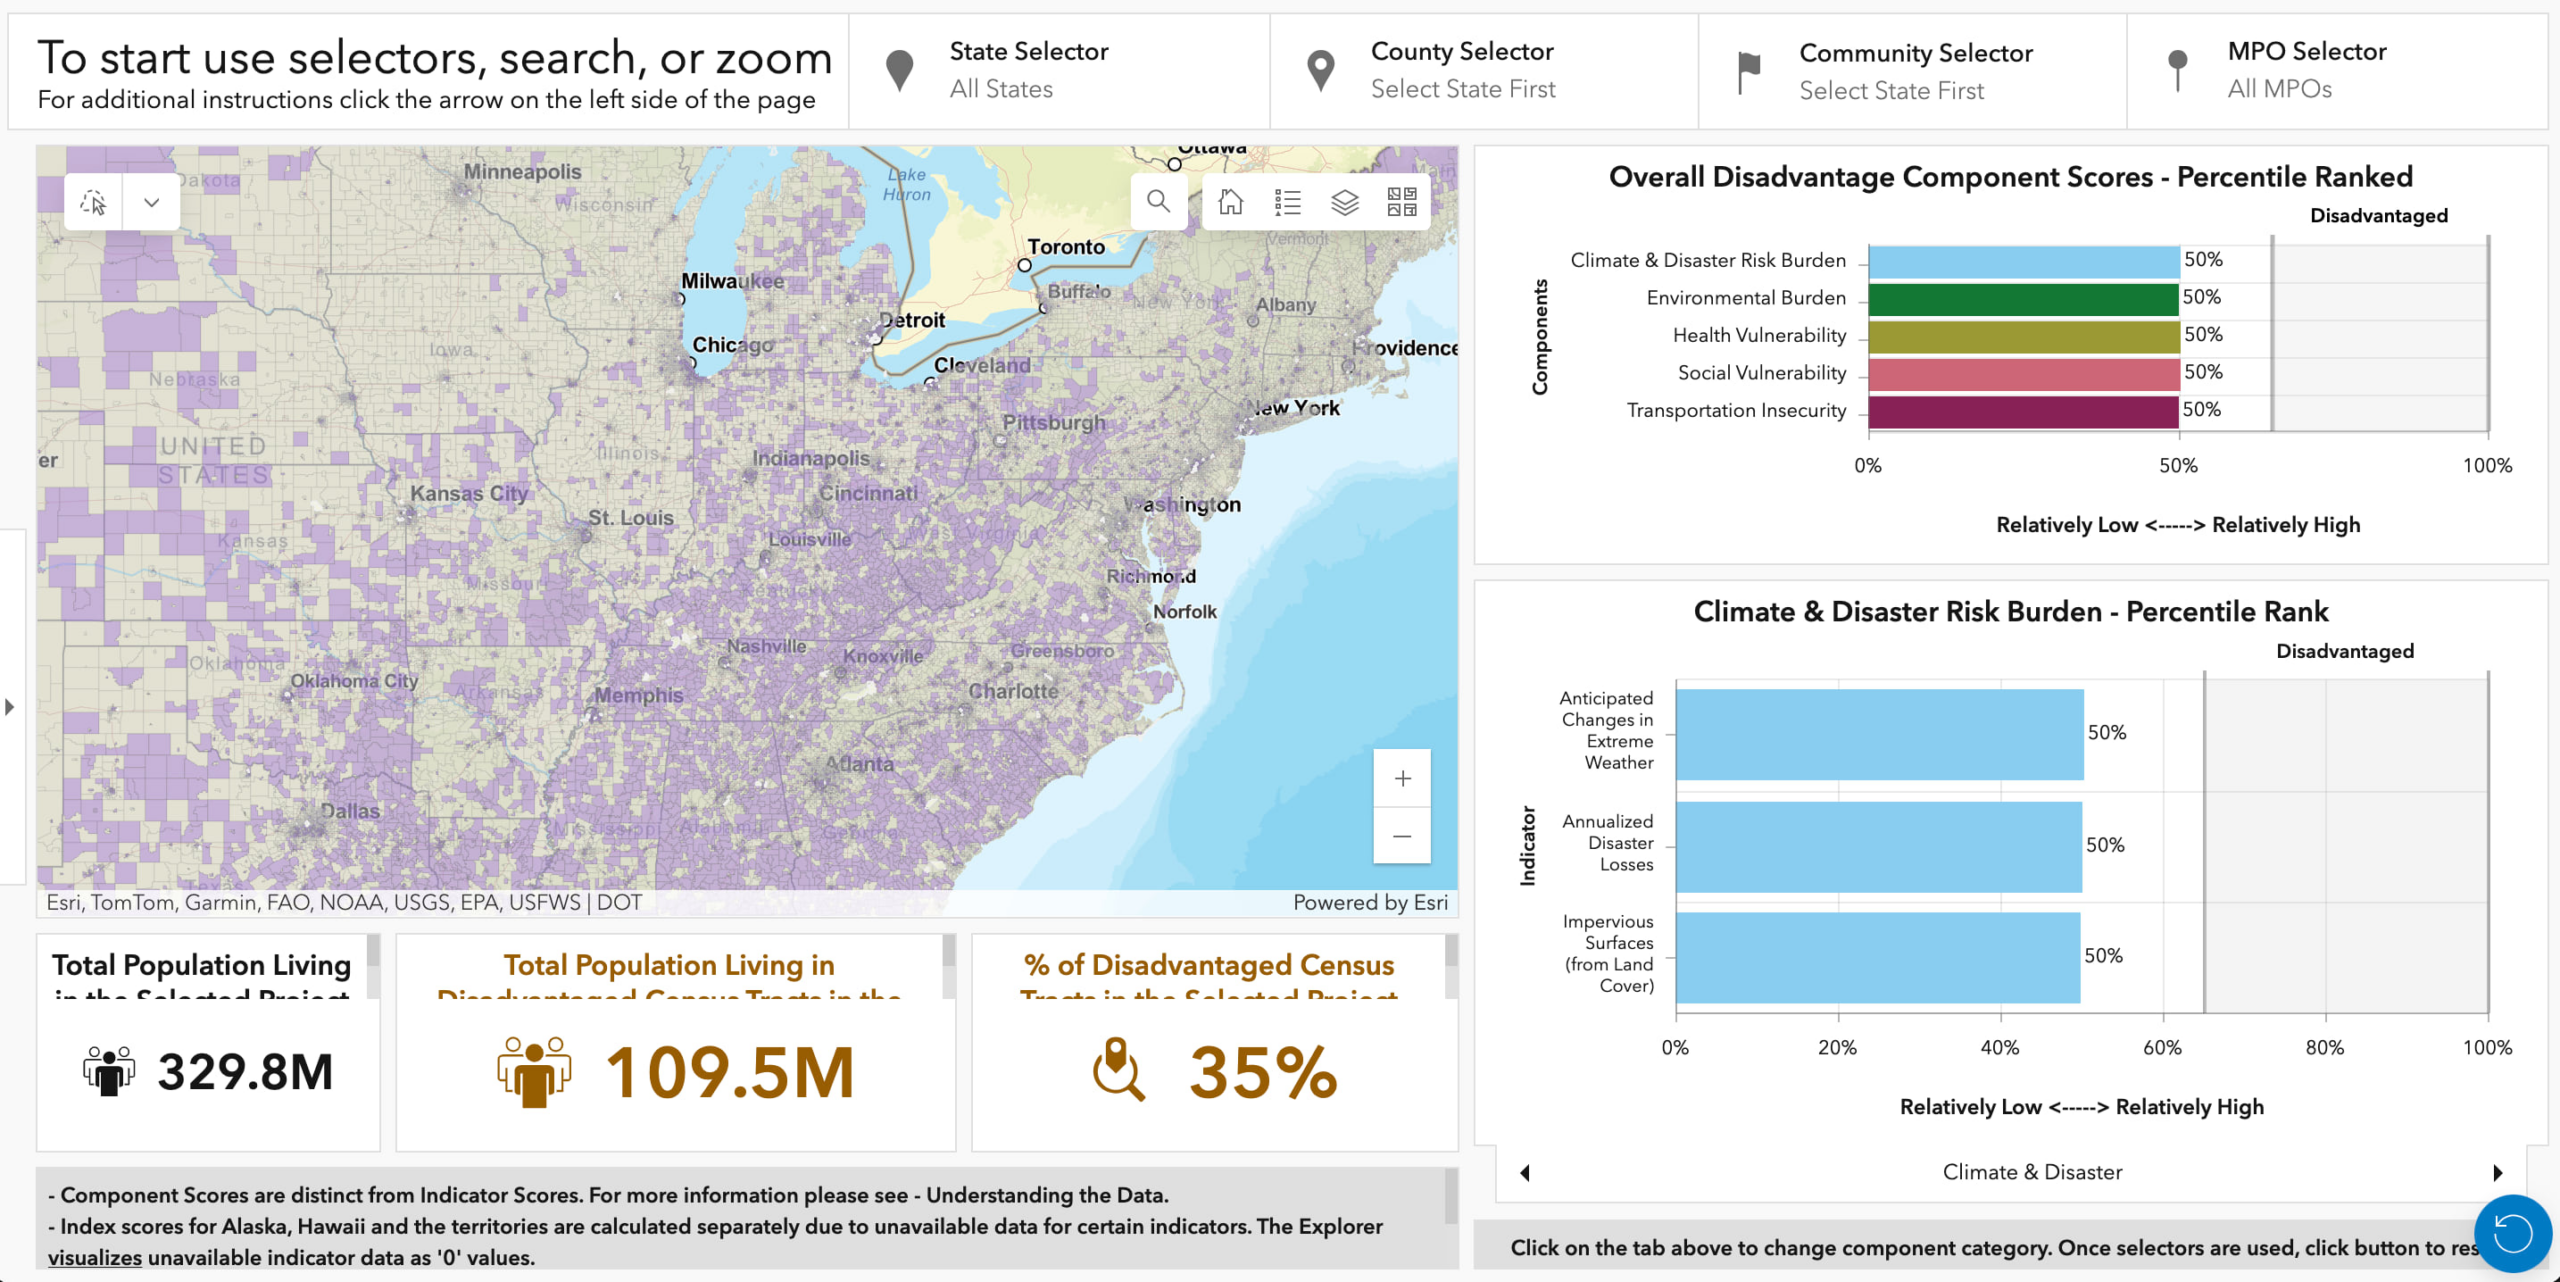
Task: Click the right arrow on component category tabs
Action: click(2499, 1172)
